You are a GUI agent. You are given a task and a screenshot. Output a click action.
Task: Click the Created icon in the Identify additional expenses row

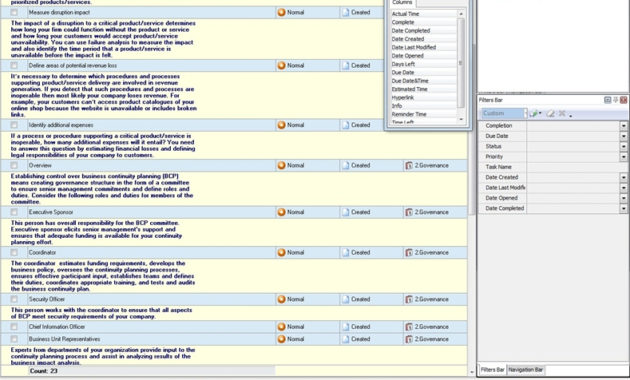pos(346,125)
